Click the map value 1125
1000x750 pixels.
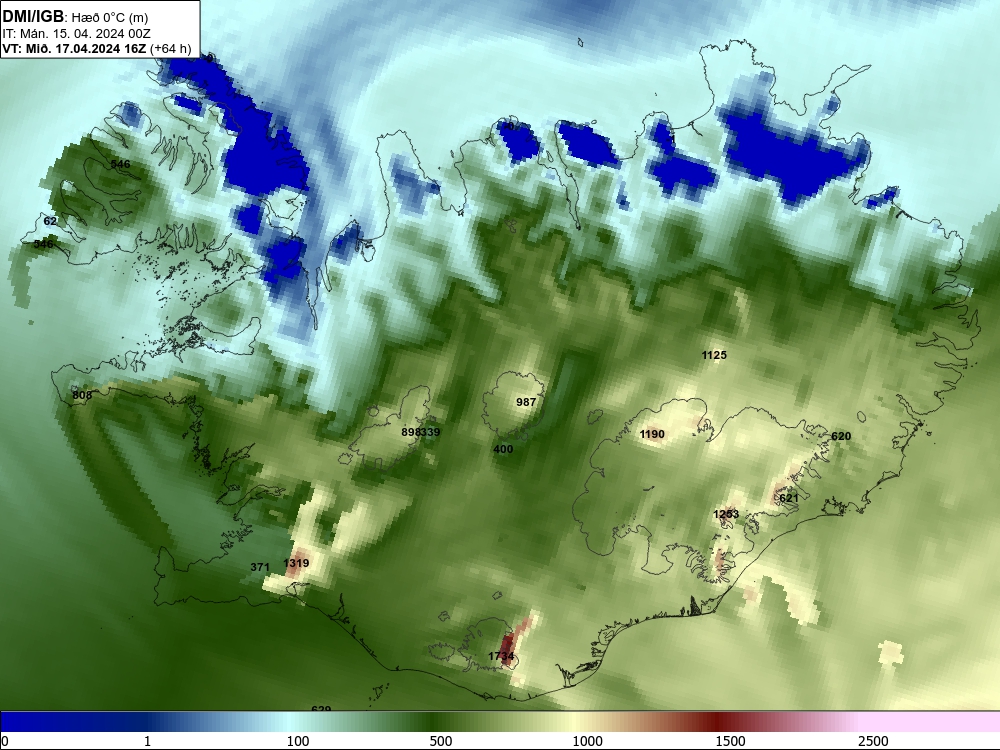tap(714, 355)
